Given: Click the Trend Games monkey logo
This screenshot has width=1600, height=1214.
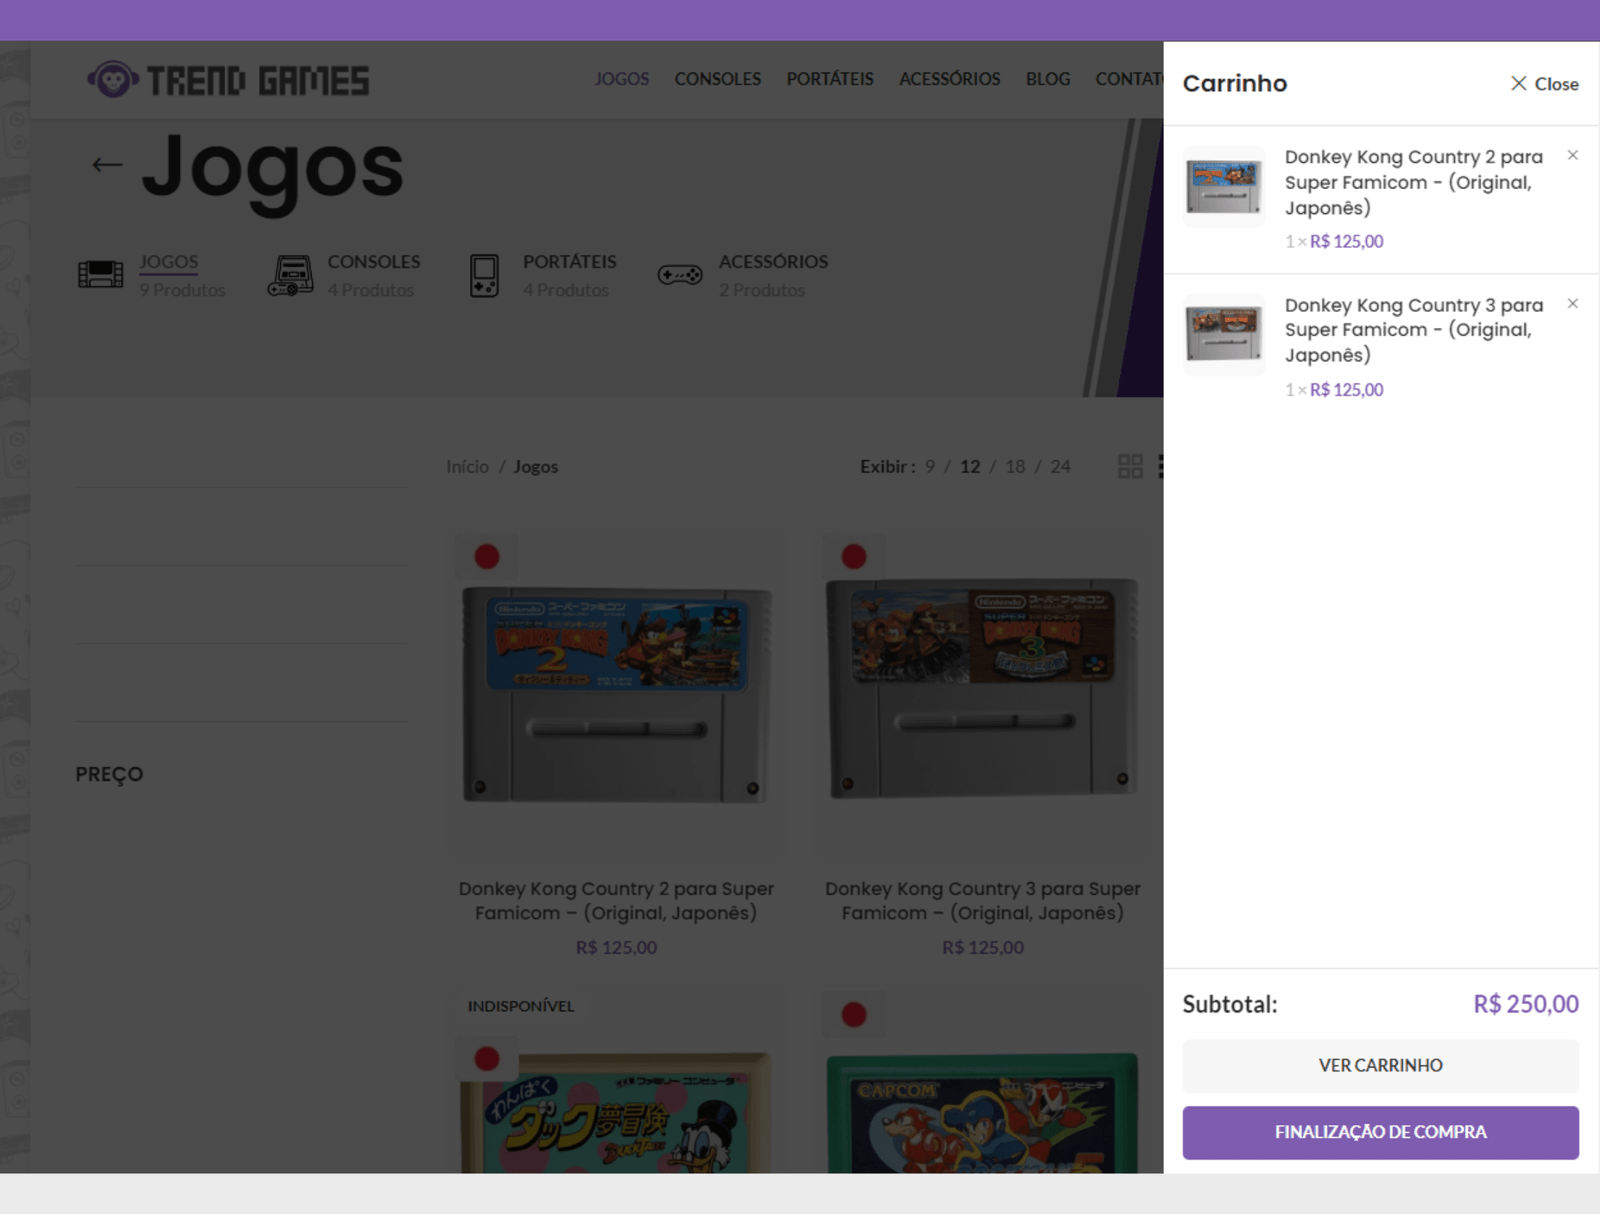Looking at the screenshot, I should tap(113, 77).
